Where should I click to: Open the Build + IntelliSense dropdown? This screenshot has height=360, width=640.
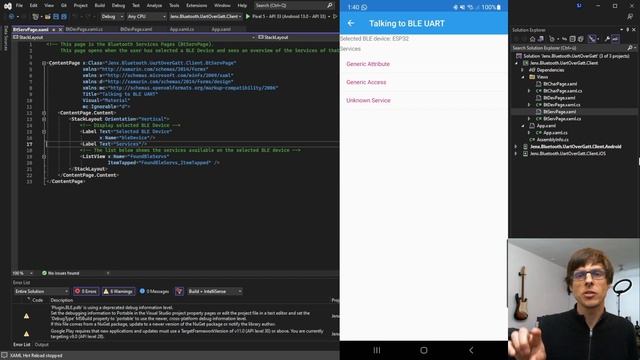tap(215, 291)
